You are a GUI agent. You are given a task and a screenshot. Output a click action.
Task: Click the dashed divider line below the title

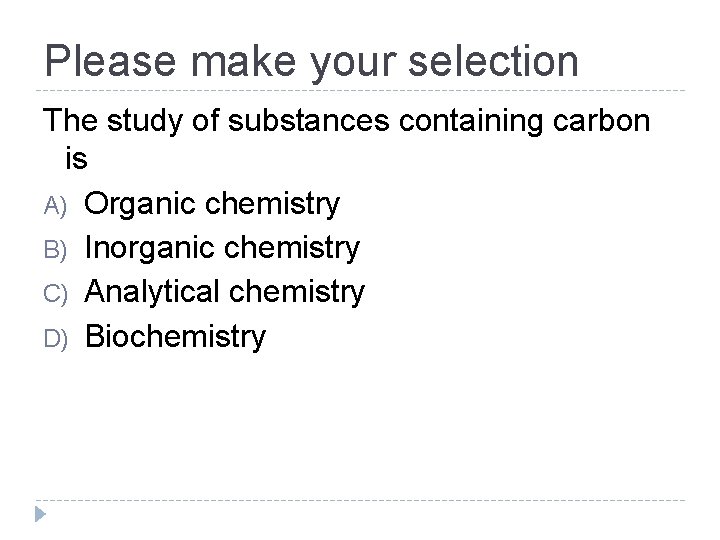(360, 91)
